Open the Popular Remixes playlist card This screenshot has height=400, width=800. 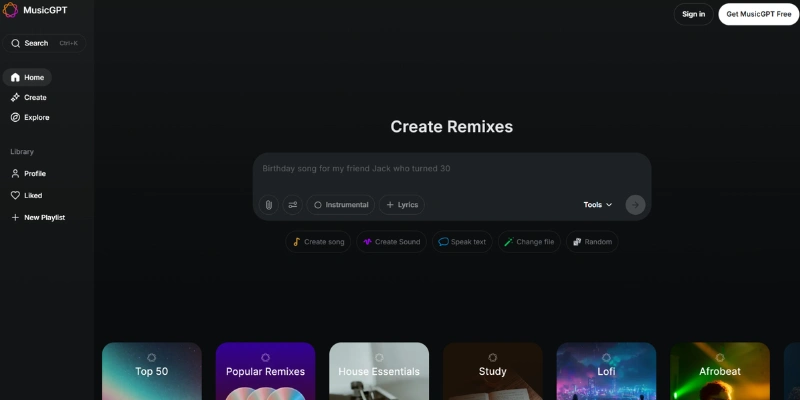click(x=265, y=371)
